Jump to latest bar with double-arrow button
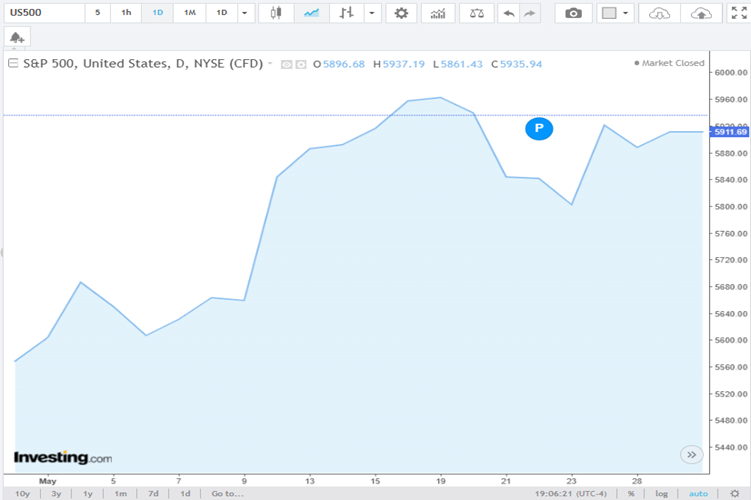 pos(692,455)
